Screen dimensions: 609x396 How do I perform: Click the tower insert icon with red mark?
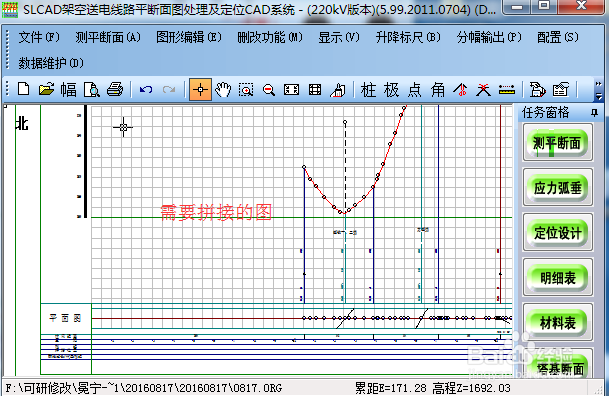coord(461,90)
